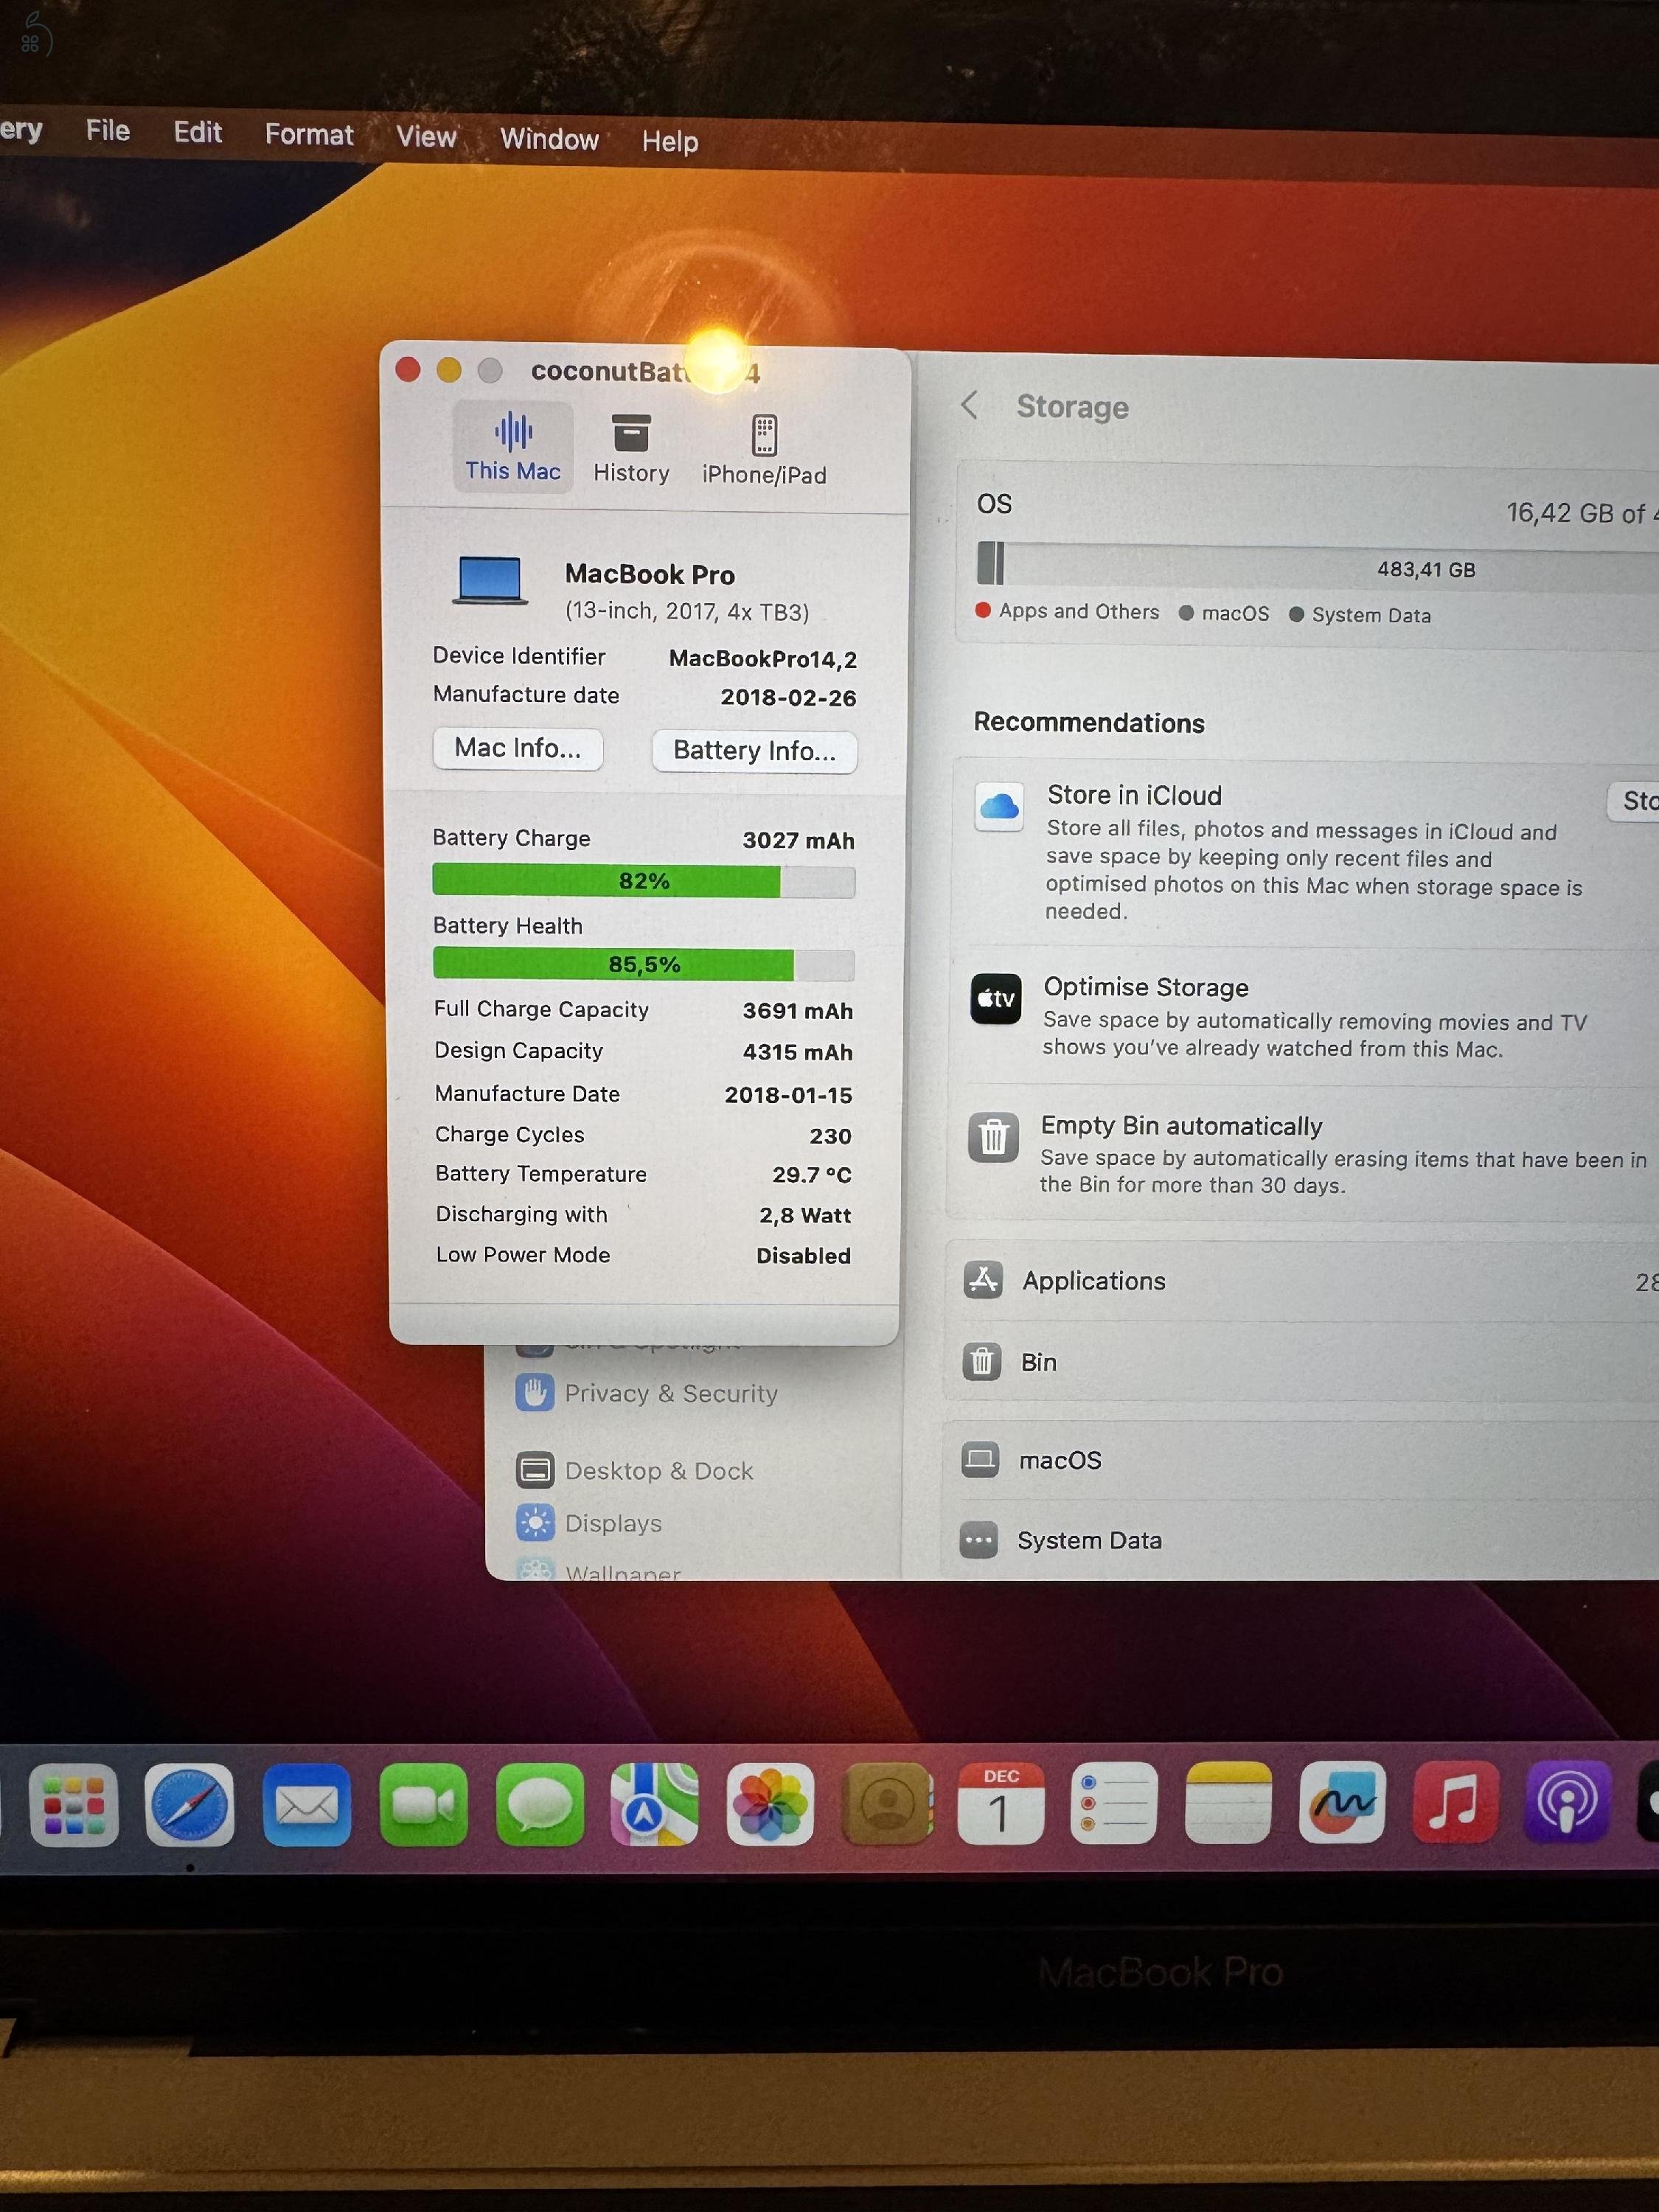Viewport: 1659px width, 2212px height.
Task: Click the Store in iCloud cloud icon
Action: (999, 806)
